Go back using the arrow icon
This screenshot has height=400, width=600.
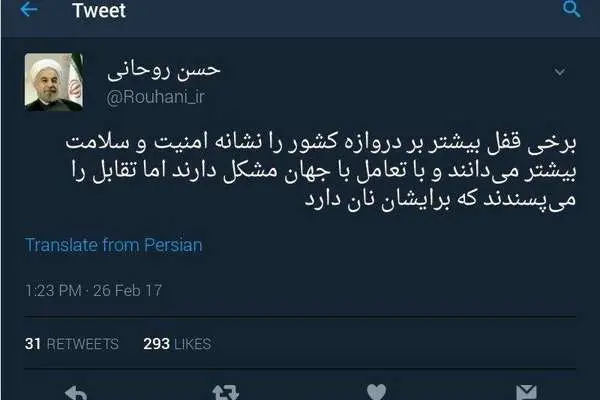click(x=29, y=9)
